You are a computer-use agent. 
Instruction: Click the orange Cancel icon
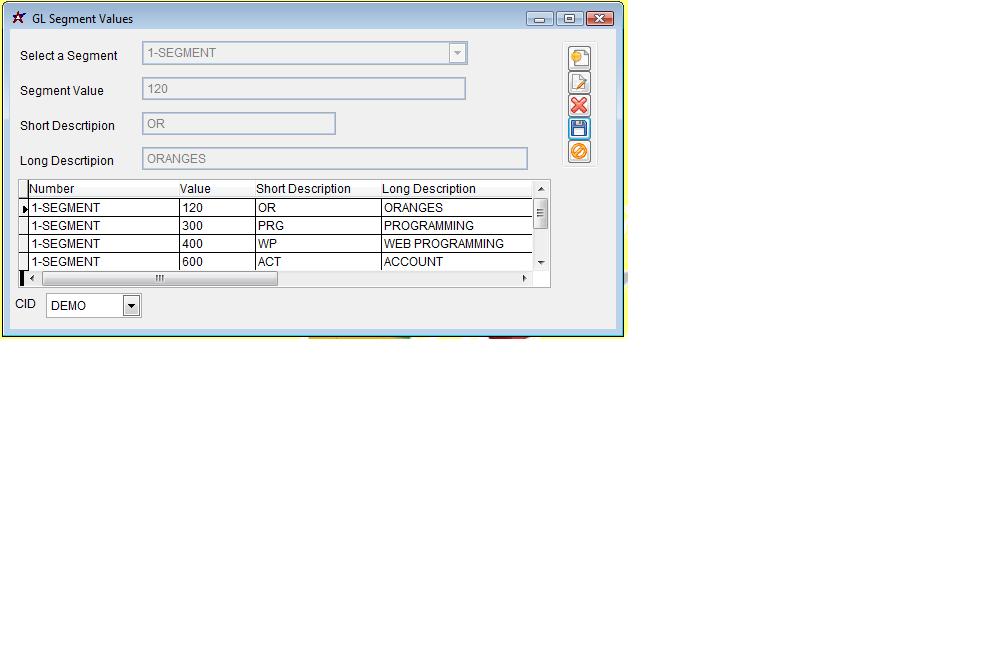579,151
